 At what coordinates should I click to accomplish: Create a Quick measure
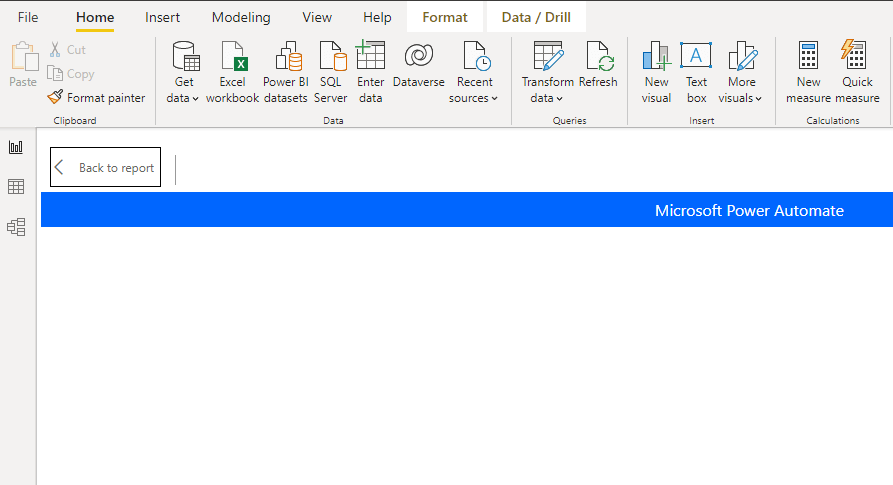tap(857, 72)
